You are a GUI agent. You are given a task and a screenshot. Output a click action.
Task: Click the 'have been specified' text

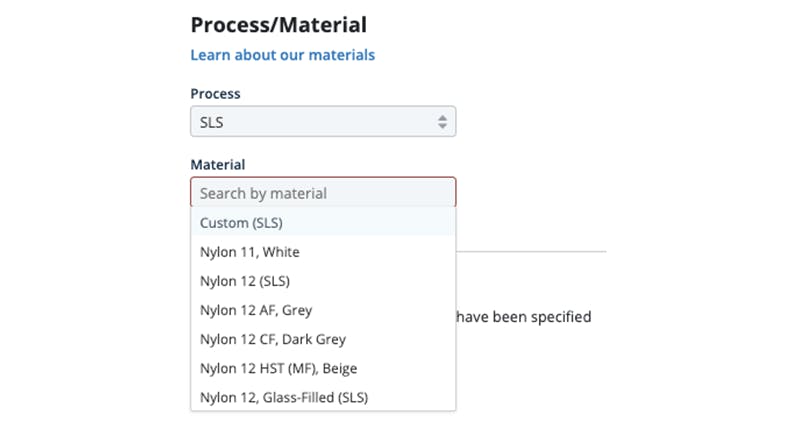[523, 317]
